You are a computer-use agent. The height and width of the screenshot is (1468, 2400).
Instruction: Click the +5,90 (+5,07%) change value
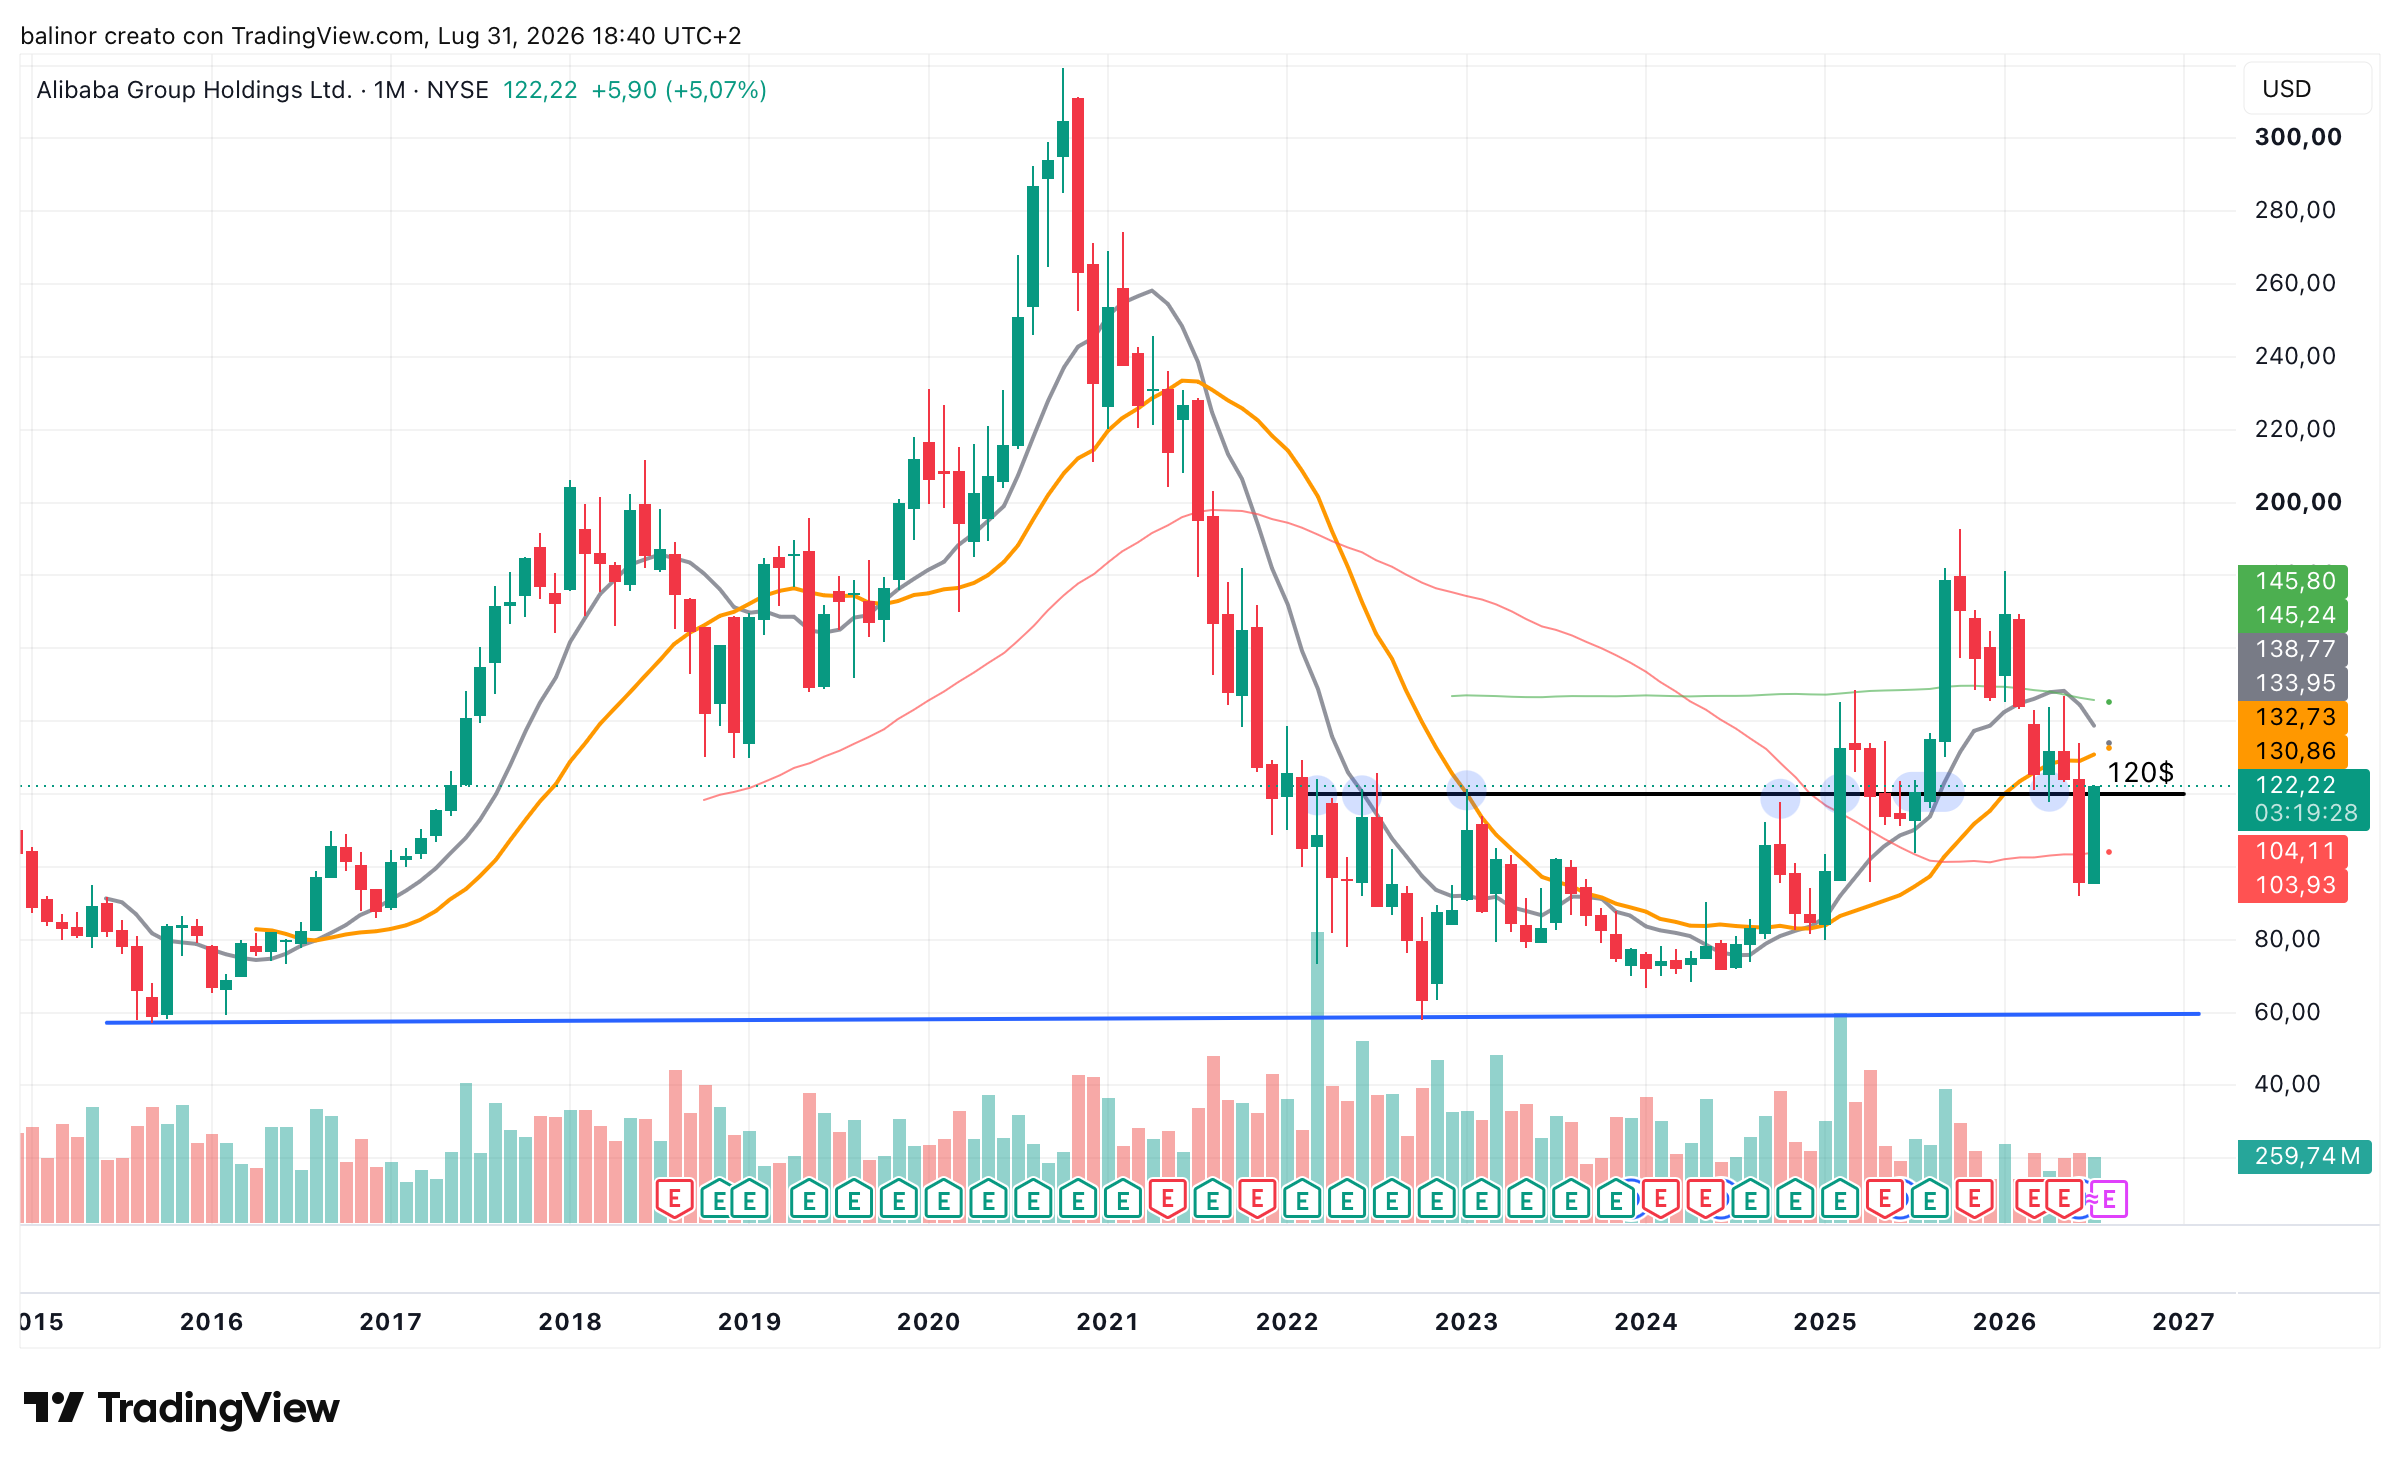click(x=679, y=90)
